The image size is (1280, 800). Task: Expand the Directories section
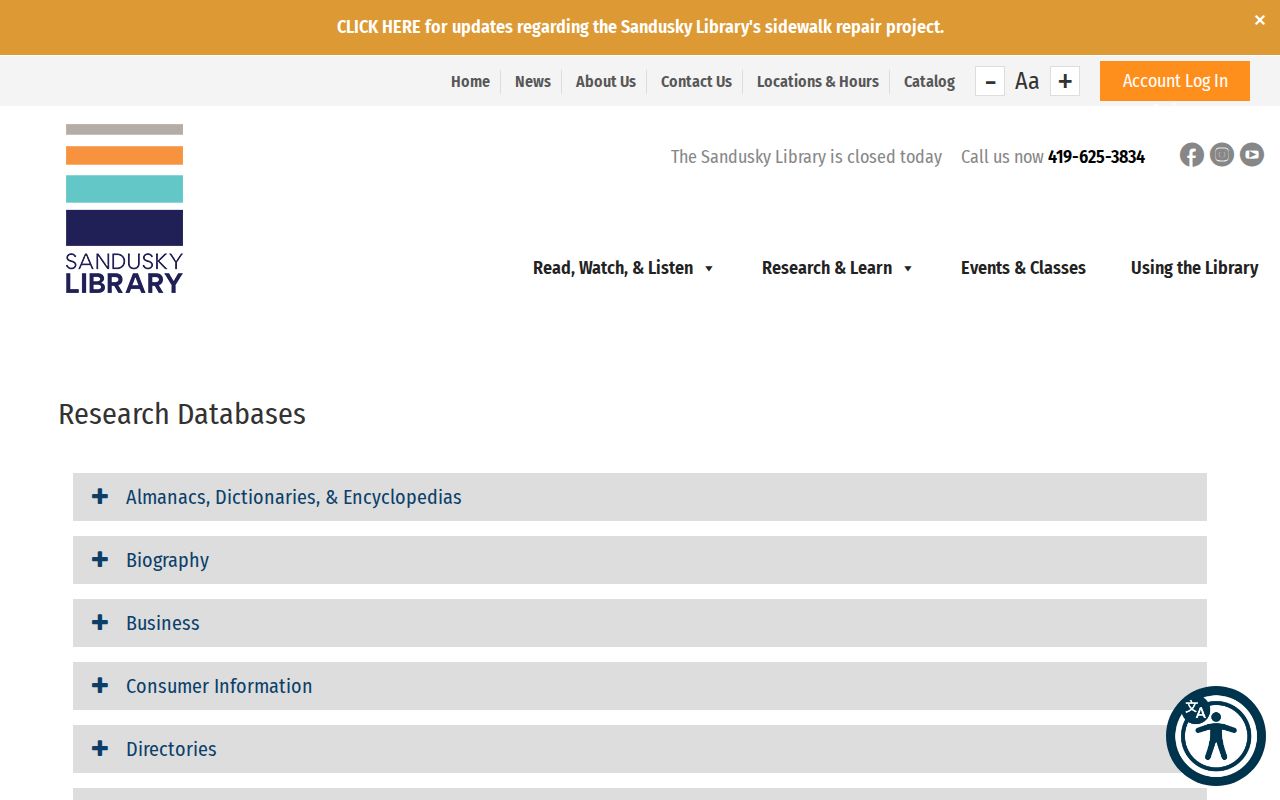640,749
